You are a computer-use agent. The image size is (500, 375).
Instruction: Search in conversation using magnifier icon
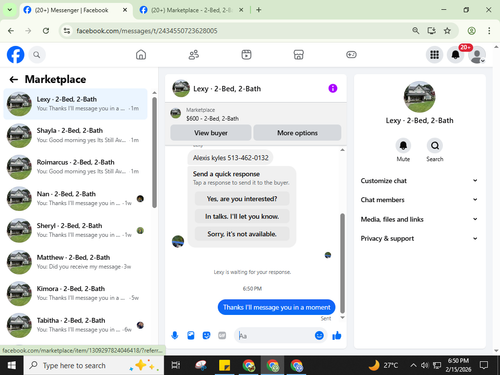[435, 146]
